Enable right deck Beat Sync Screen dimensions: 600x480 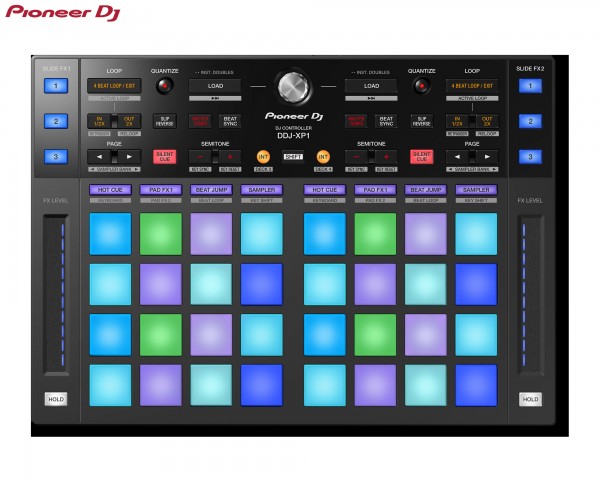[386, 121]
